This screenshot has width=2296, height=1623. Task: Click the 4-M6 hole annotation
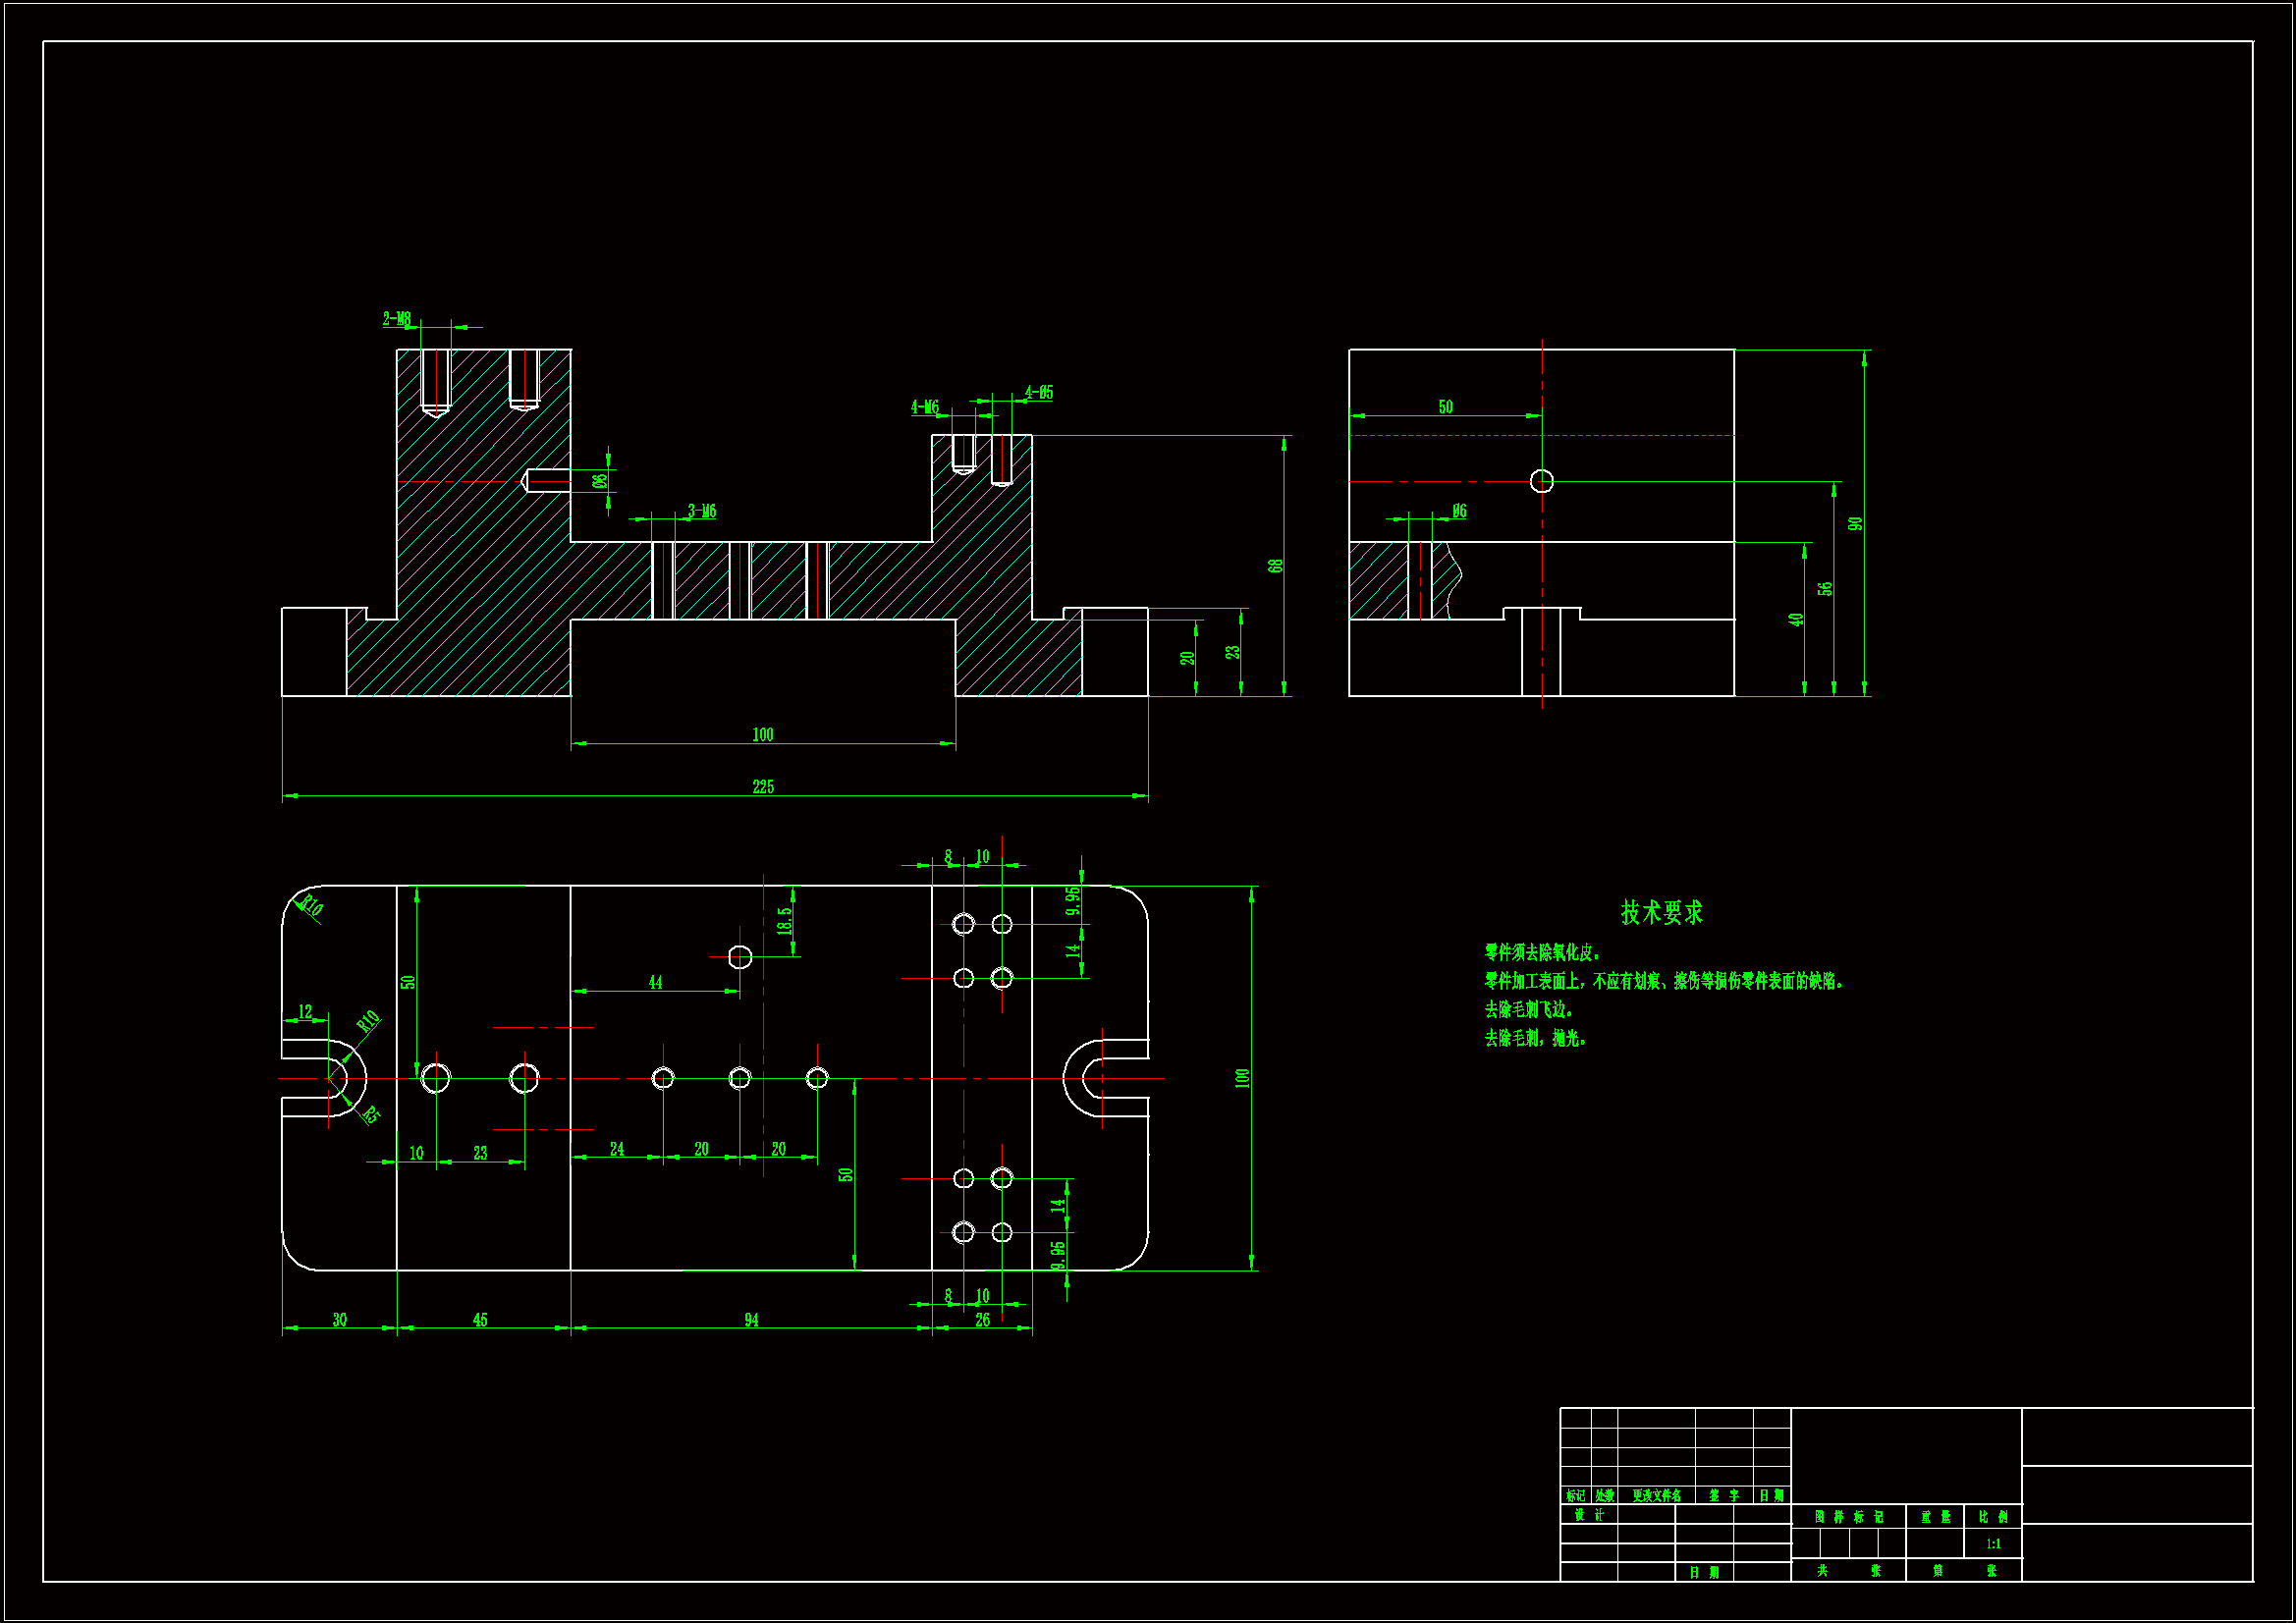(924, 407)
